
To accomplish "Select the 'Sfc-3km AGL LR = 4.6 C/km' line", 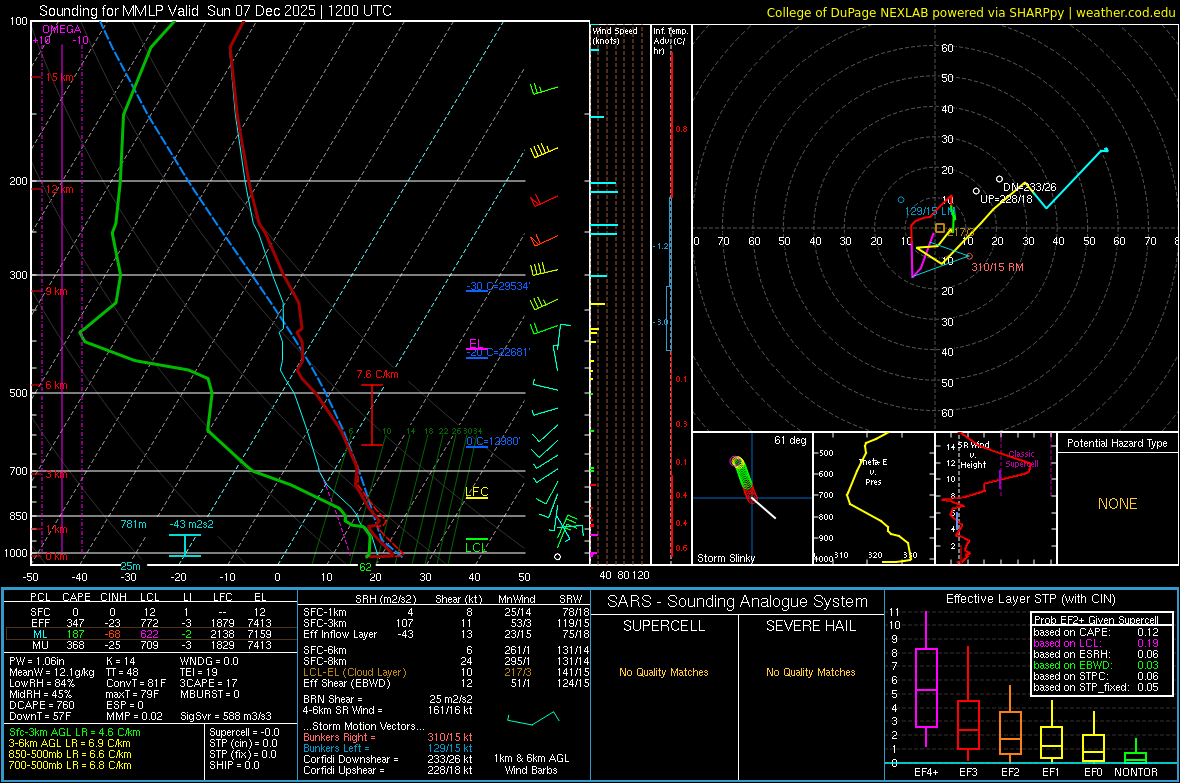I will point(75,732).
